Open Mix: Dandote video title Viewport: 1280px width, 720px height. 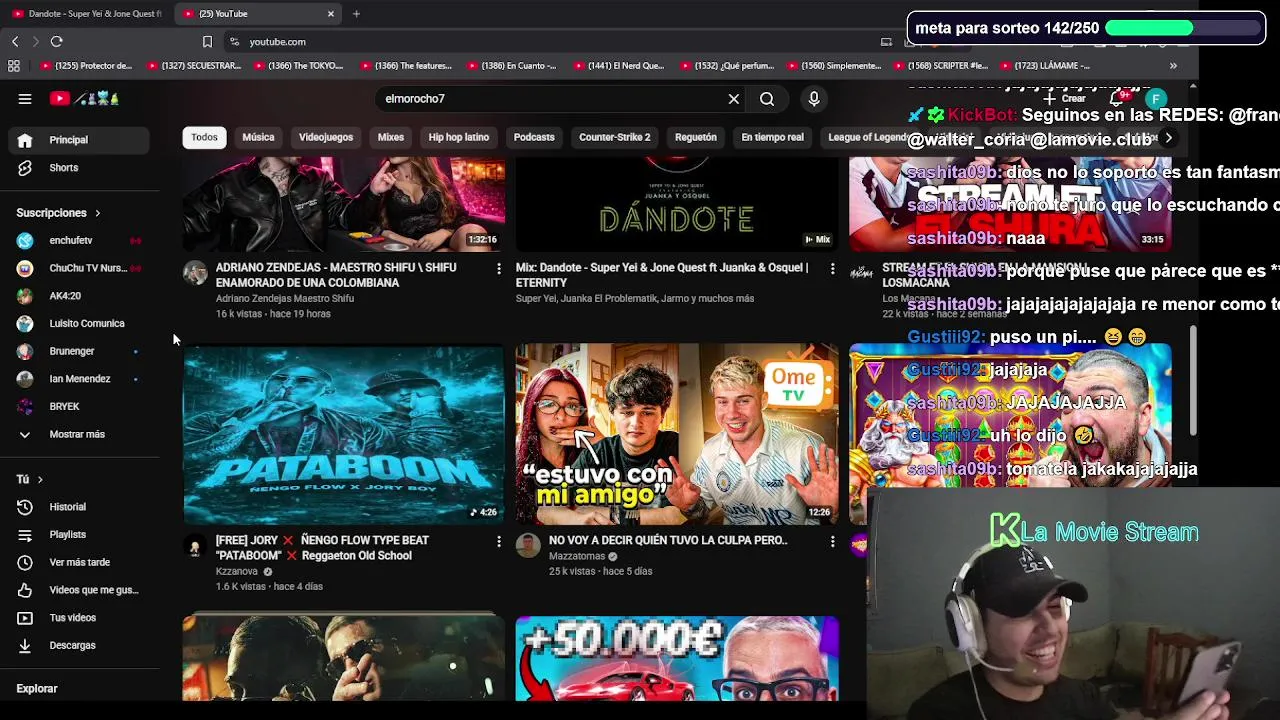(662, 275)
